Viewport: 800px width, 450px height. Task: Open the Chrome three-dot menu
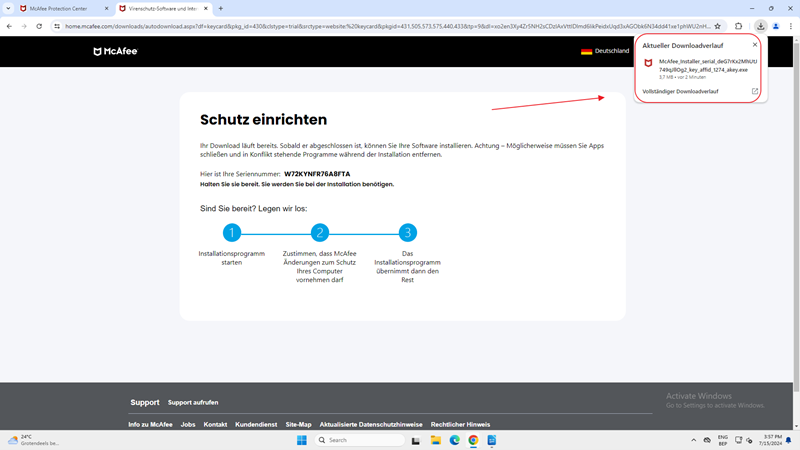point(790,27)
